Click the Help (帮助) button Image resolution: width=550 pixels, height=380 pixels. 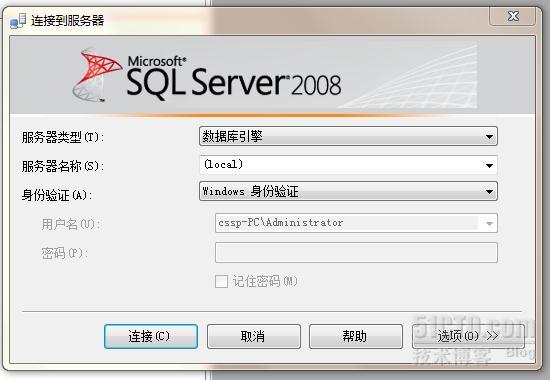point(356,336)
